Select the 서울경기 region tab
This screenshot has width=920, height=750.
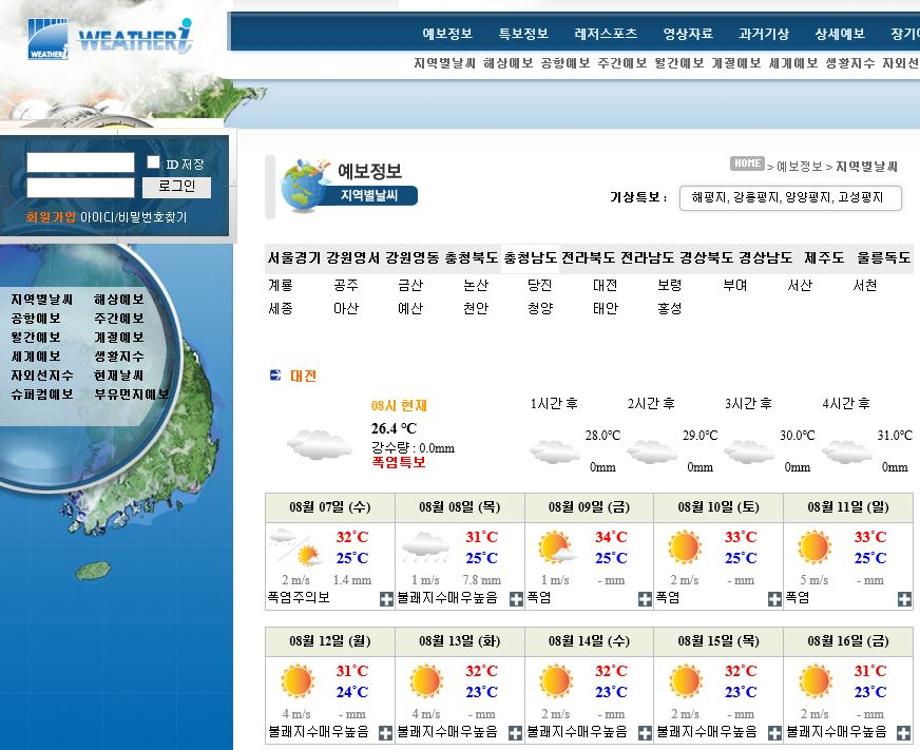pos(295,258)
